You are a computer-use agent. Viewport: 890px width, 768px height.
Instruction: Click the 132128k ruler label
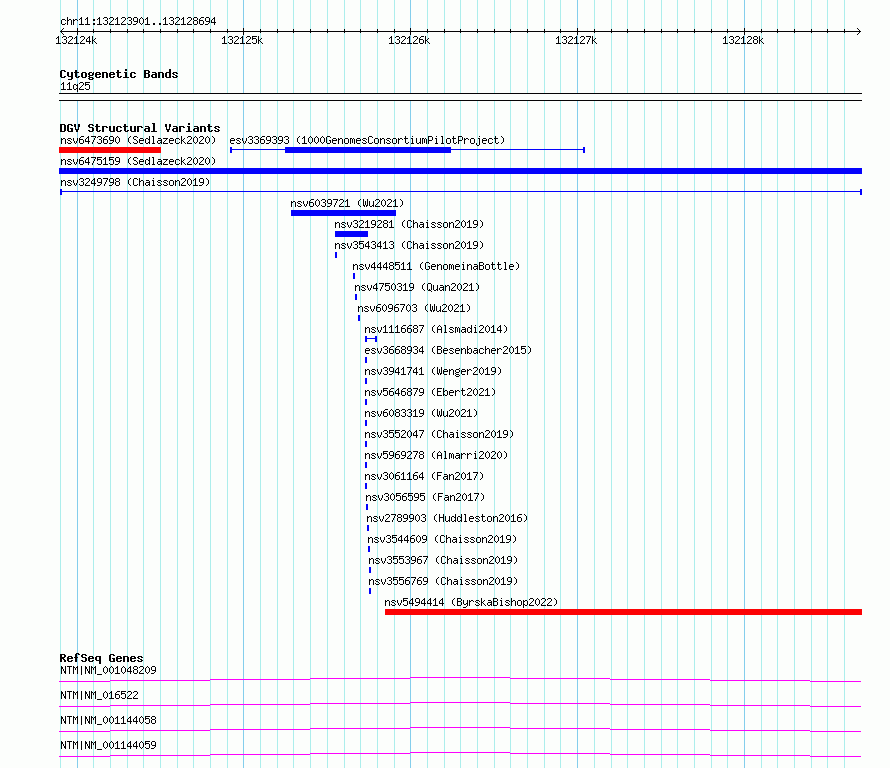point(743,40)
